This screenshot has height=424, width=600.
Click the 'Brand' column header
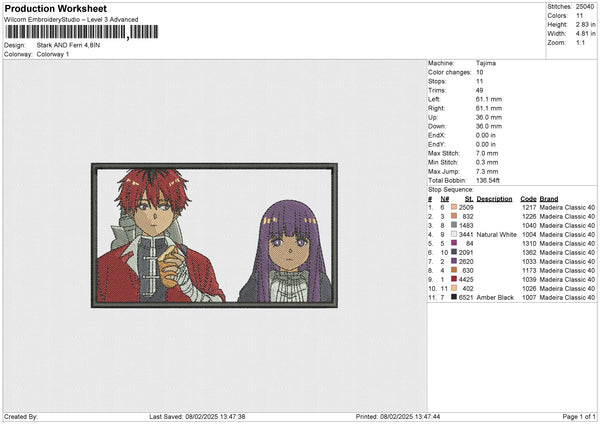549,199
